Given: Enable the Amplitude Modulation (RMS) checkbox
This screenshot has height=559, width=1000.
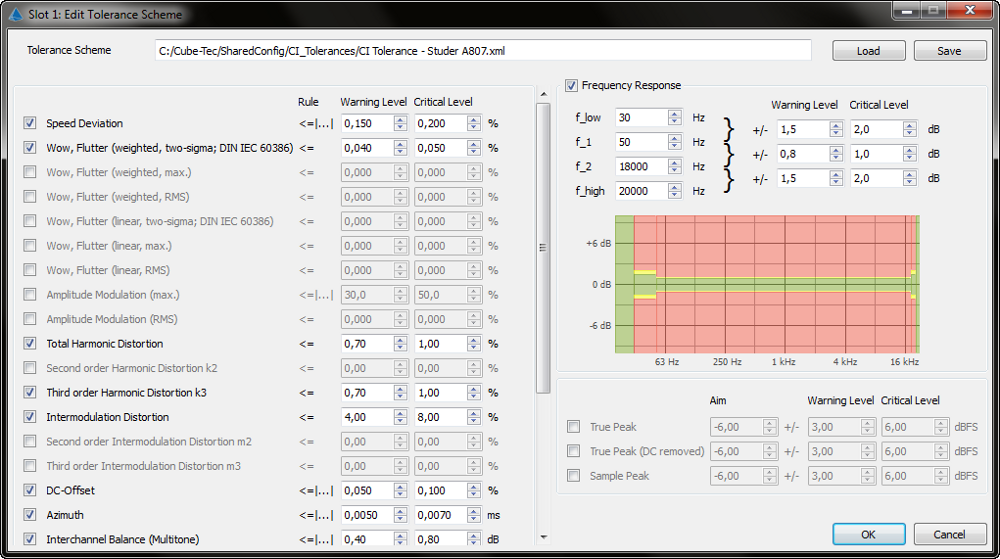Looking at the screenshot, I should coord(30,319).
